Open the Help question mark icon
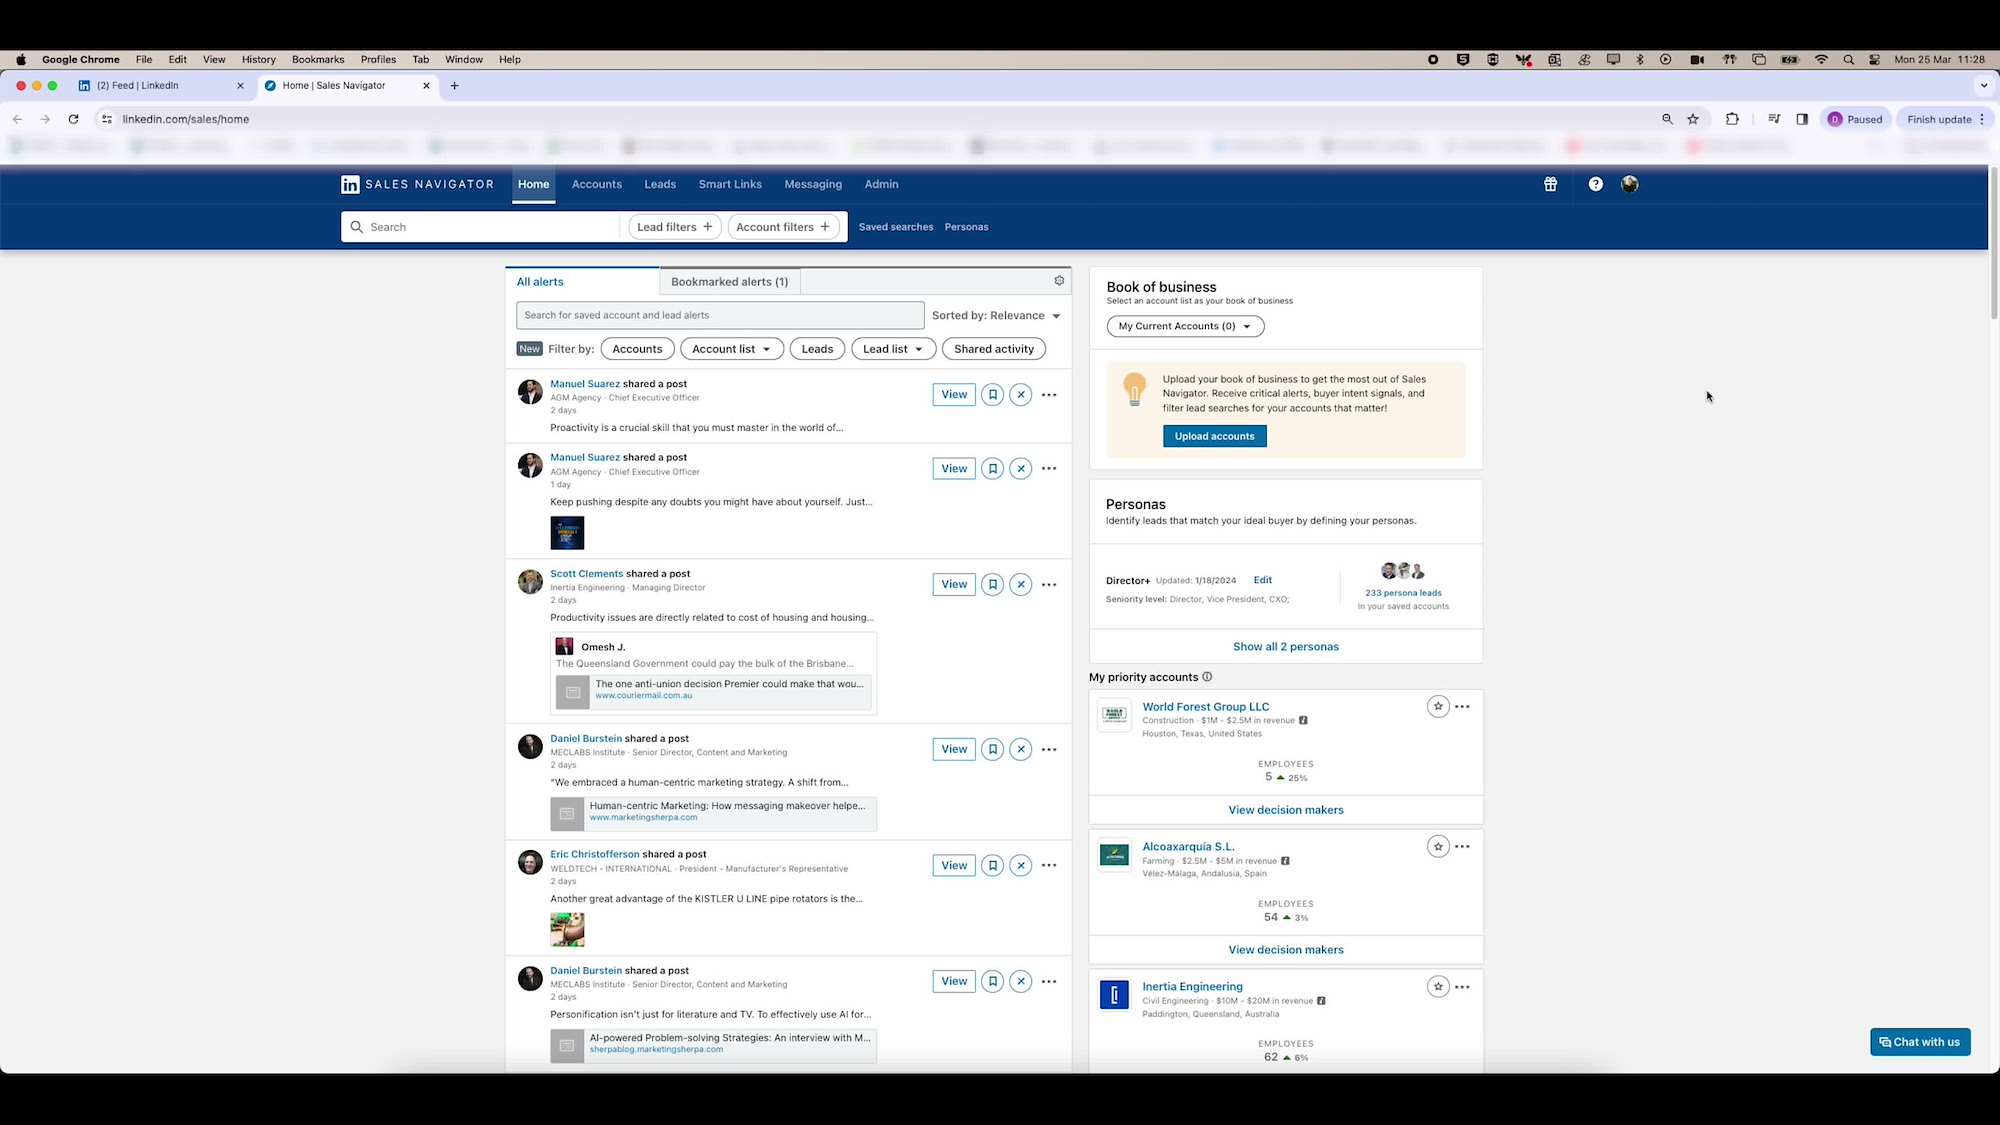Screen dimensions: 2000x1125 (x=1595, y=184)
